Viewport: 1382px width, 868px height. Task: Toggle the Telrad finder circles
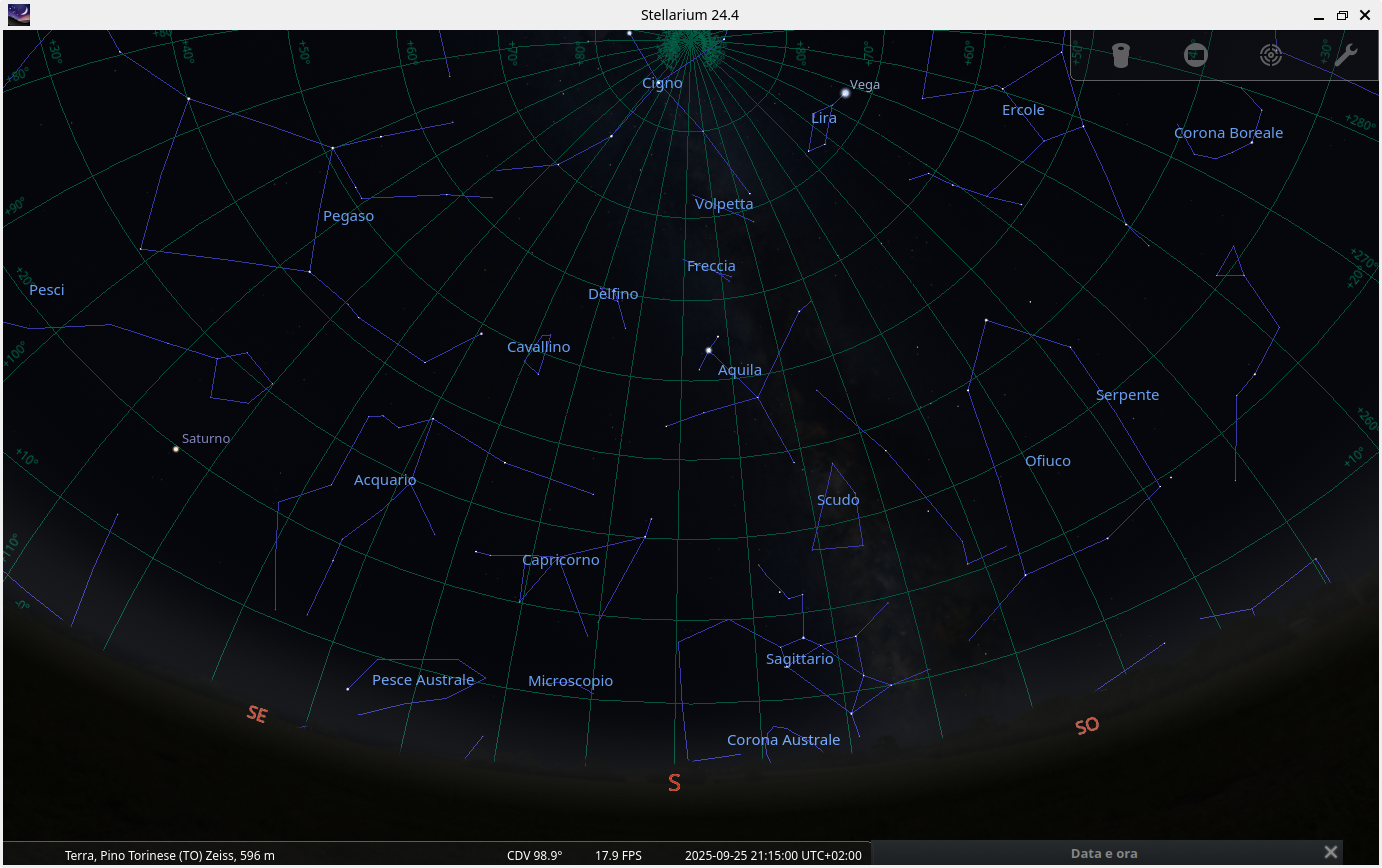(x=1271, y=55)
